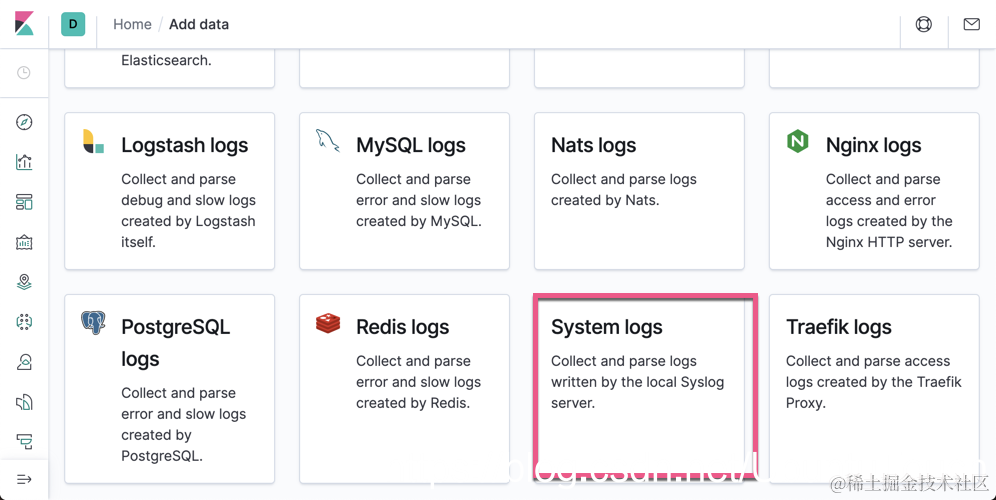Open Logs in the sidebar
This screenshot has height=500, width=996.
click(24, 402)
